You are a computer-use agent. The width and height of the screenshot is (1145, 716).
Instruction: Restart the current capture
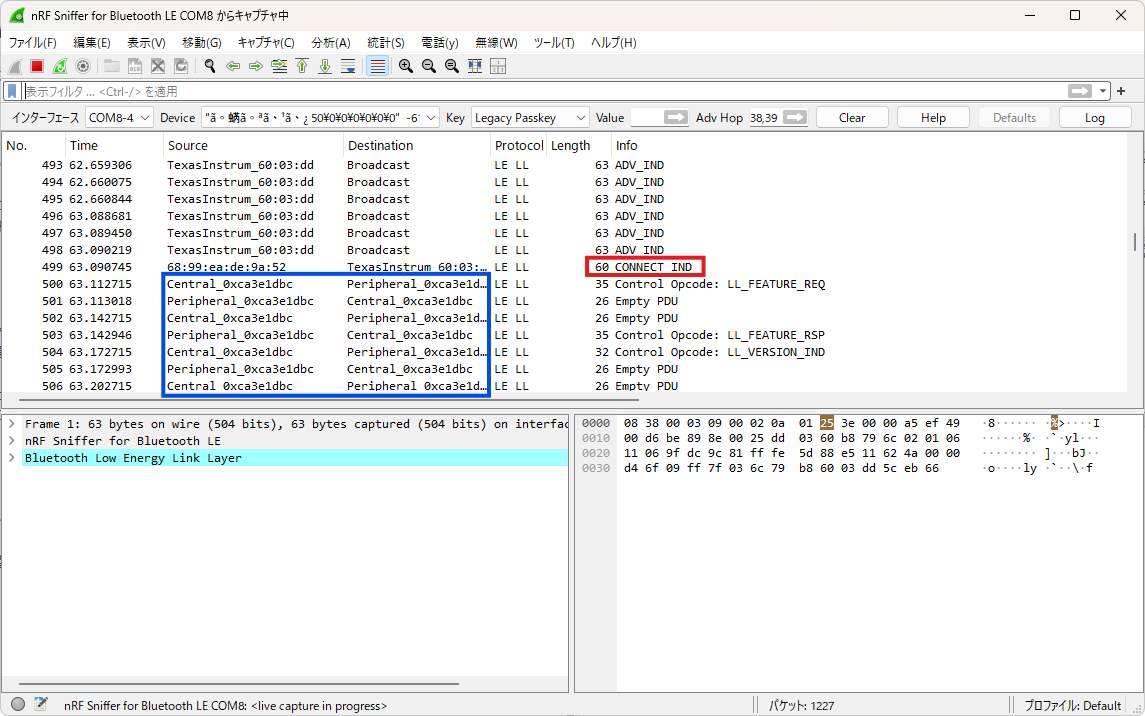point(61,66)
